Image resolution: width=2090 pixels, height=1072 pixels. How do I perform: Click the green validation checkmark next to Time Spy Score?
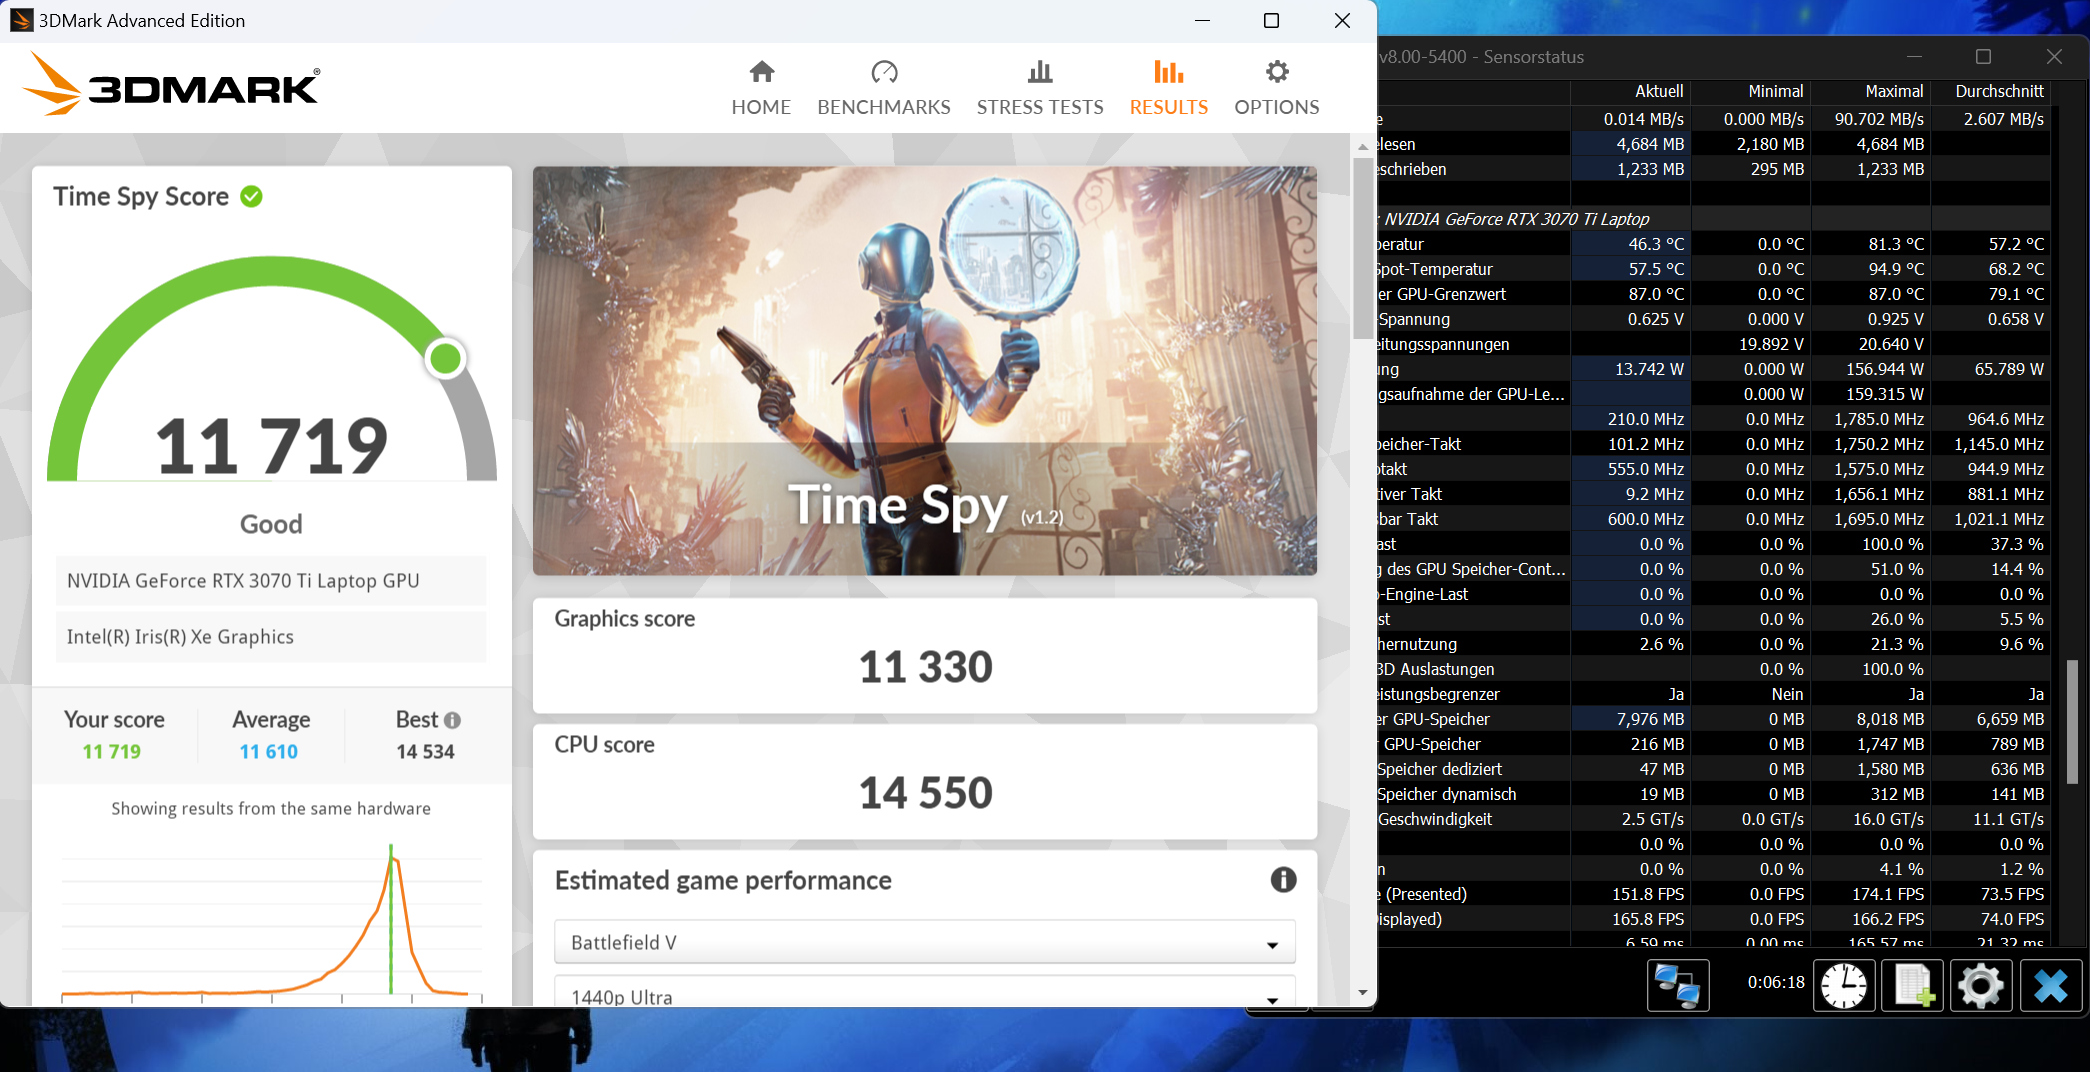[252, 197]
